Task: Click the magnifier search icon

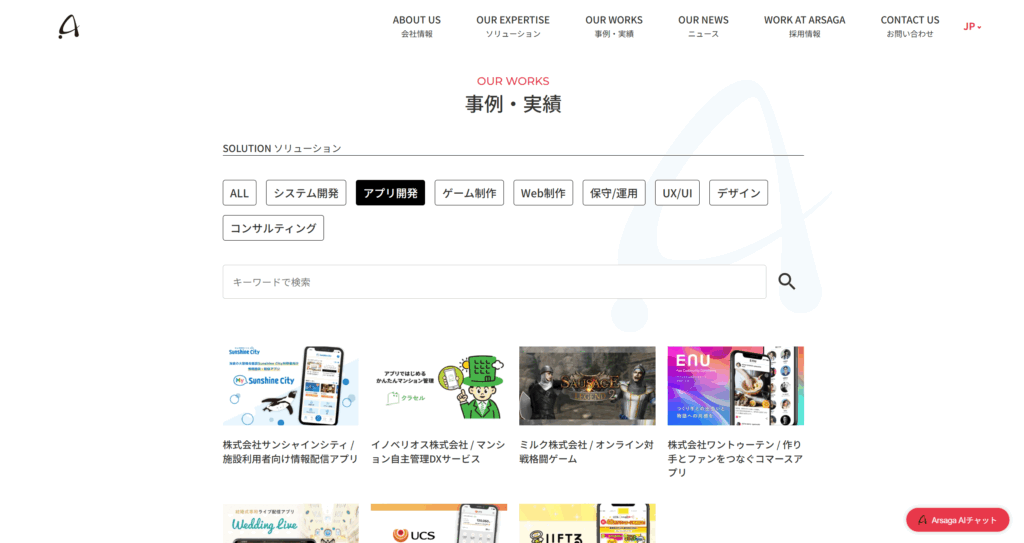Action: click(786, 282)
